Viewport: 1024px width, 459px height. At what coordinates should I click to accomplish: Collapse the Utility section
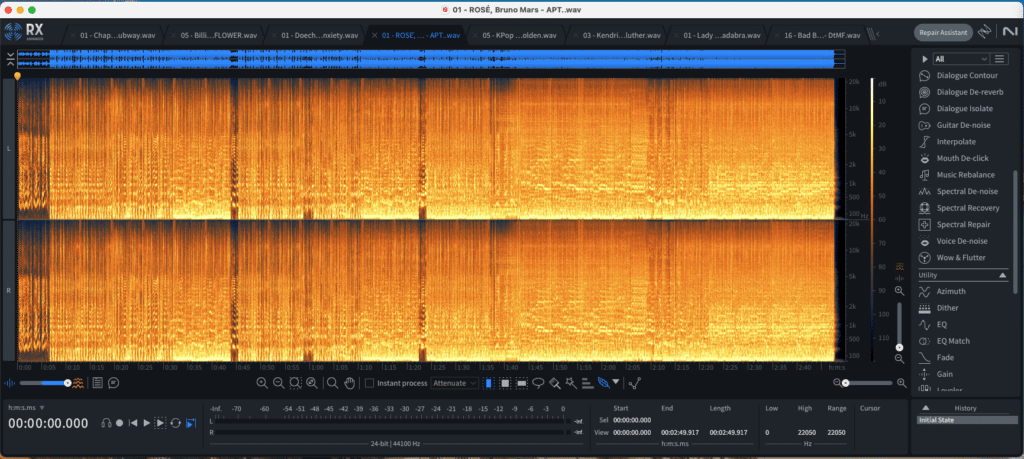pos(1003,276)
